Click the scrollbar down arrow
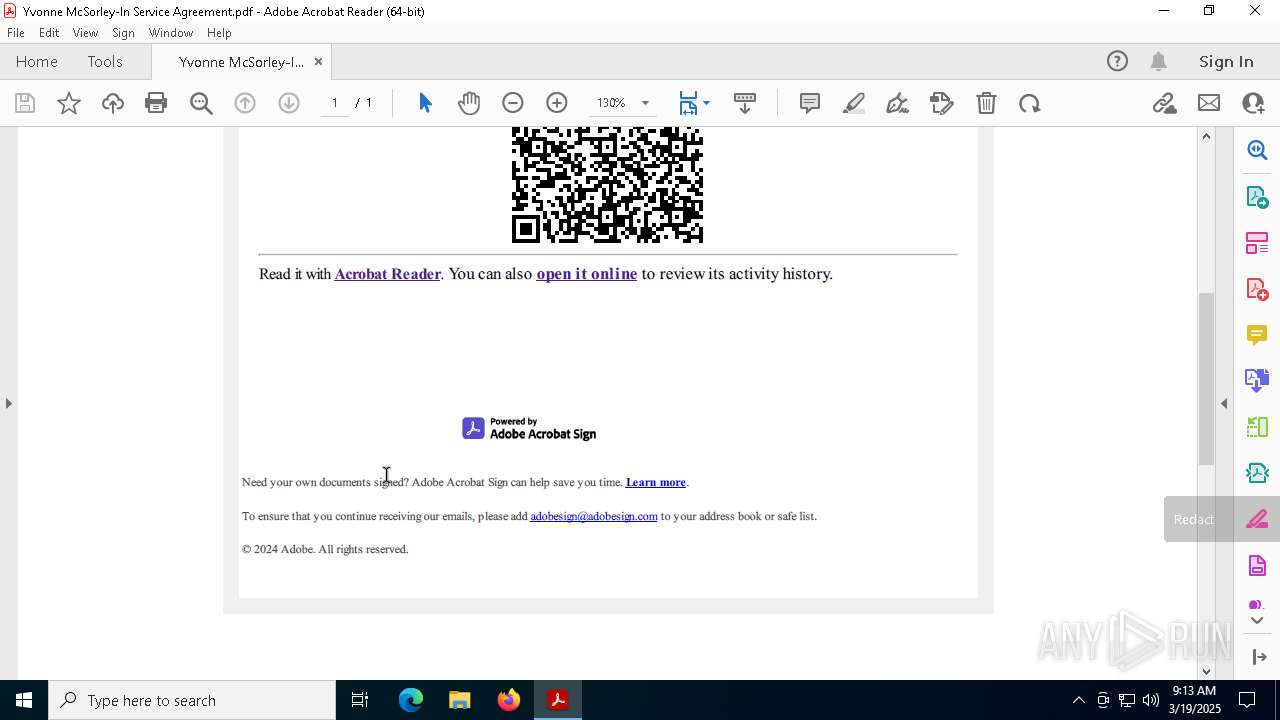 point(1206,671)
